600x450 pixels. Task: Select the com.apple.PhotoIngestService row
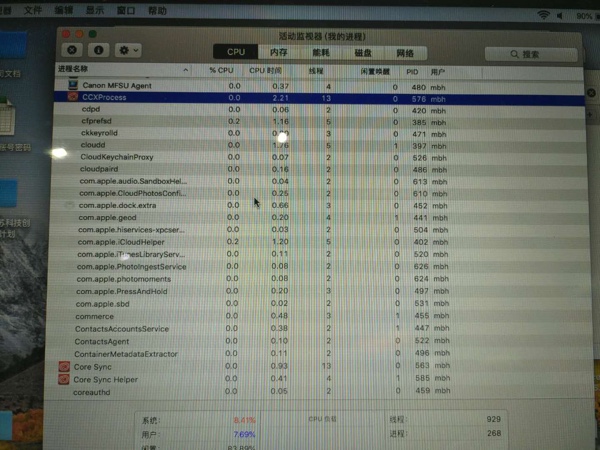tap(319, 266)
